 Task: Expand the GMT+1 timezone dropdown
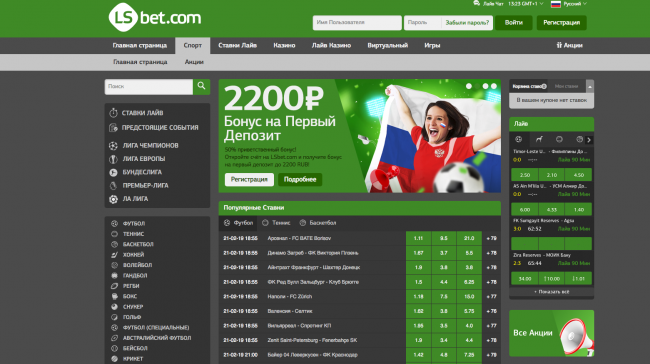tap(526, 4)
